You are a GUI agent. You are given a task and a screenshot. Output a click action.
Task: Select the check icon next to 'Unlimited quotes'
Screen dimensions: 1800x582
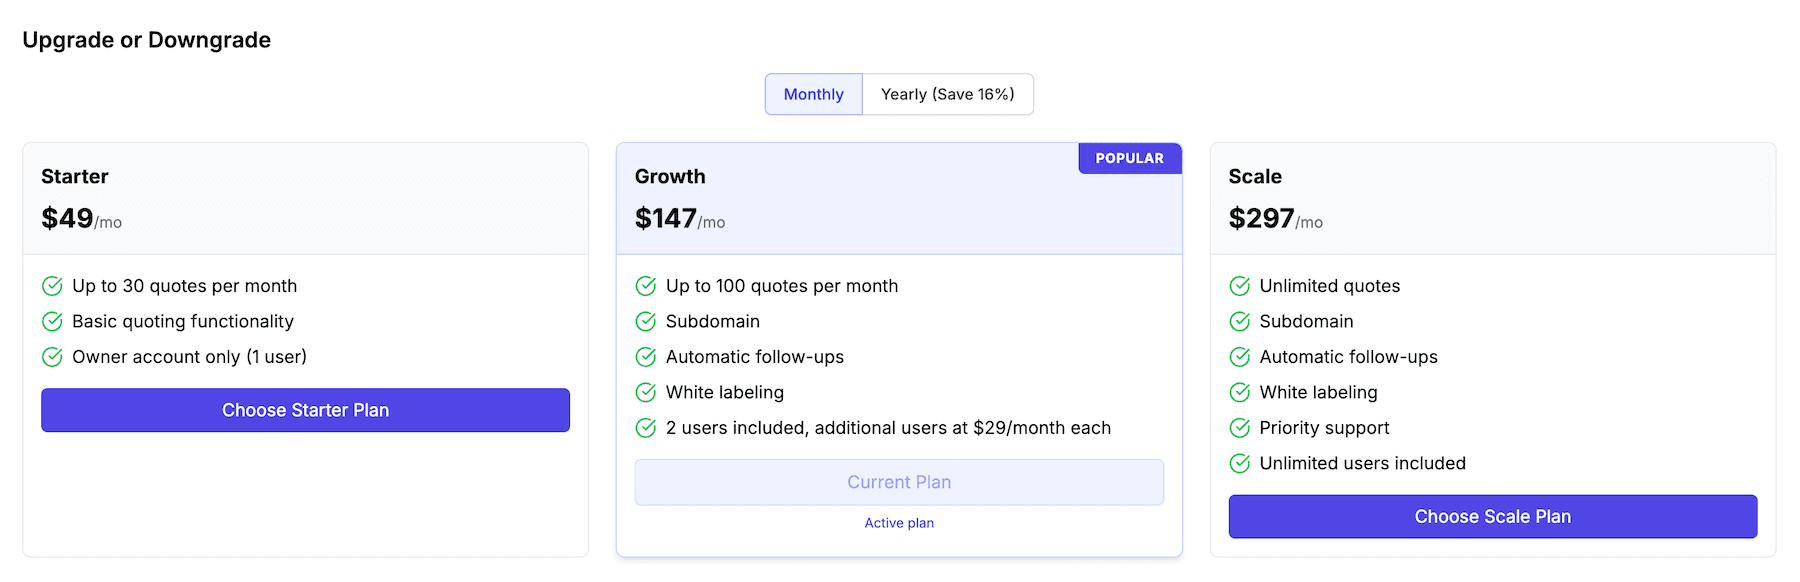(1239, 286)
